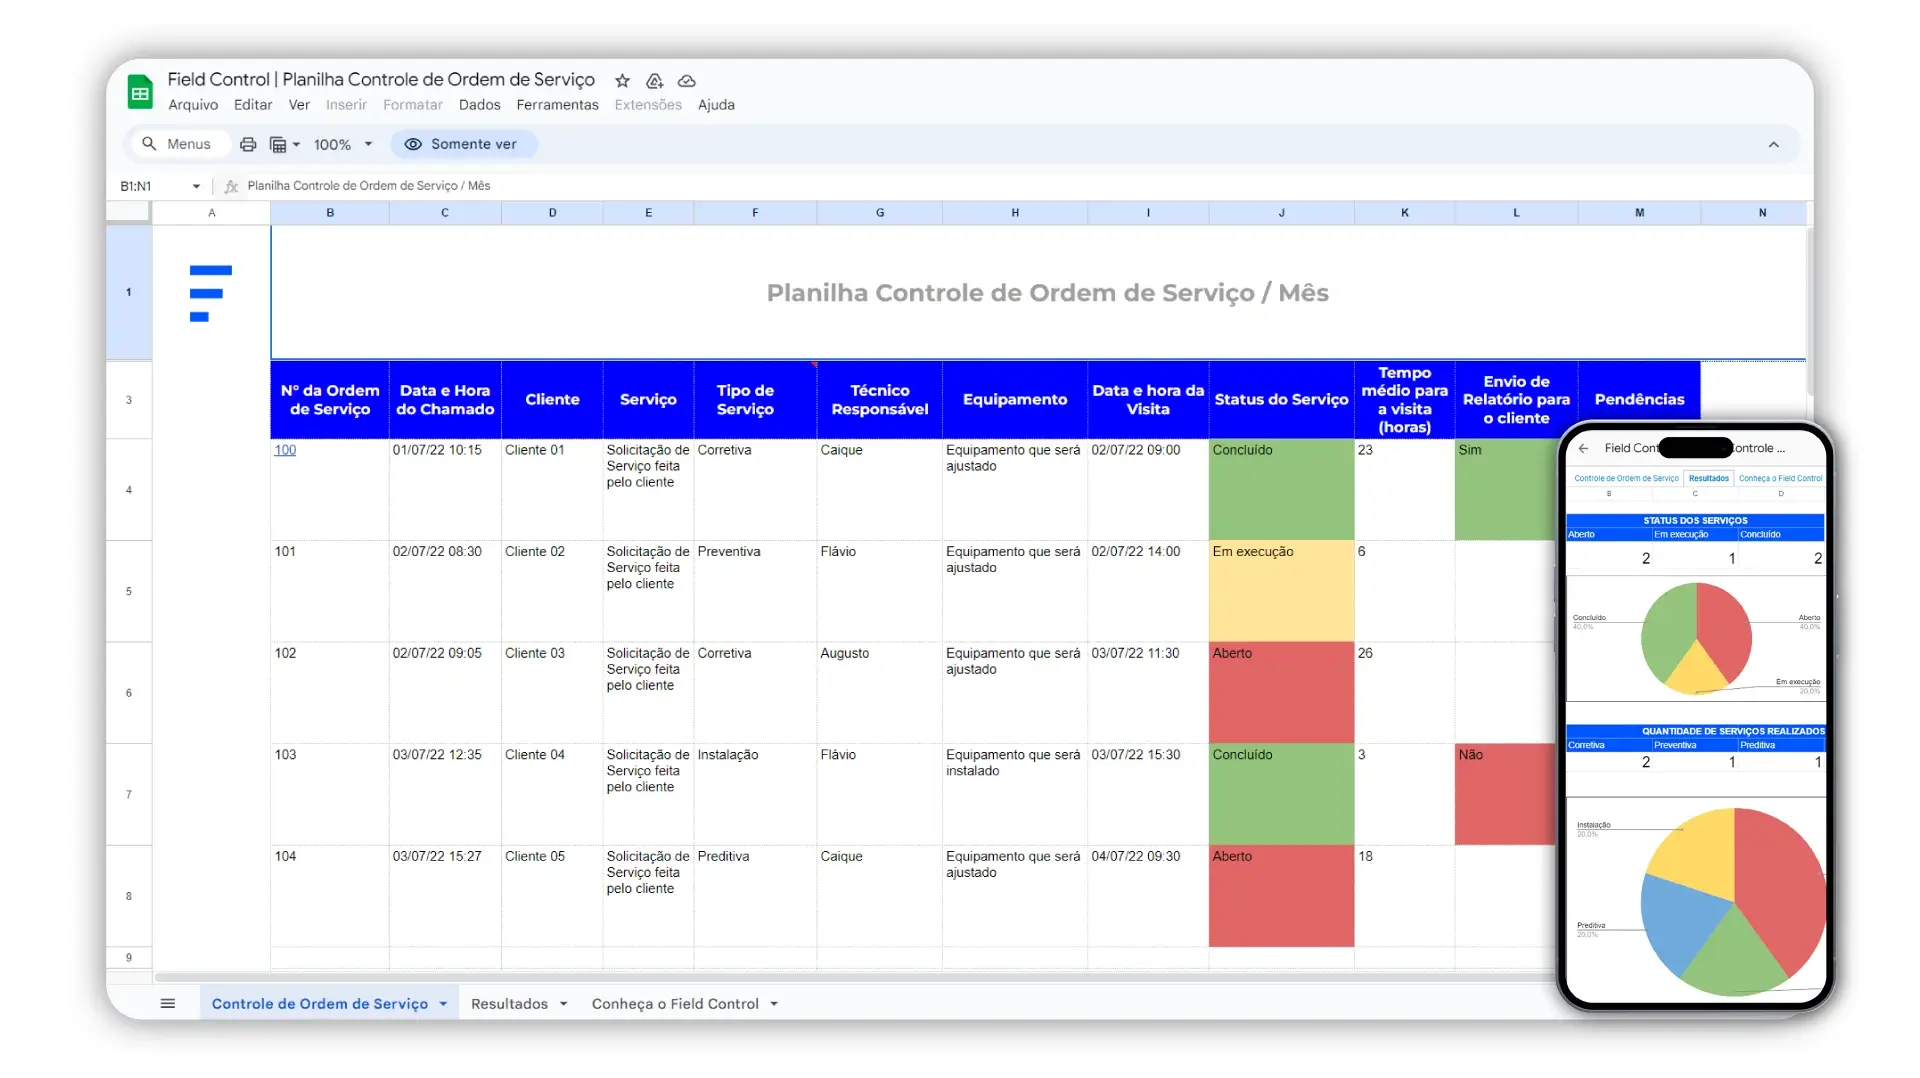This screenshot has width=1920, height=1078.
Task: Open the Resultados tab dropdown arrow
Action: point(564,1004)
